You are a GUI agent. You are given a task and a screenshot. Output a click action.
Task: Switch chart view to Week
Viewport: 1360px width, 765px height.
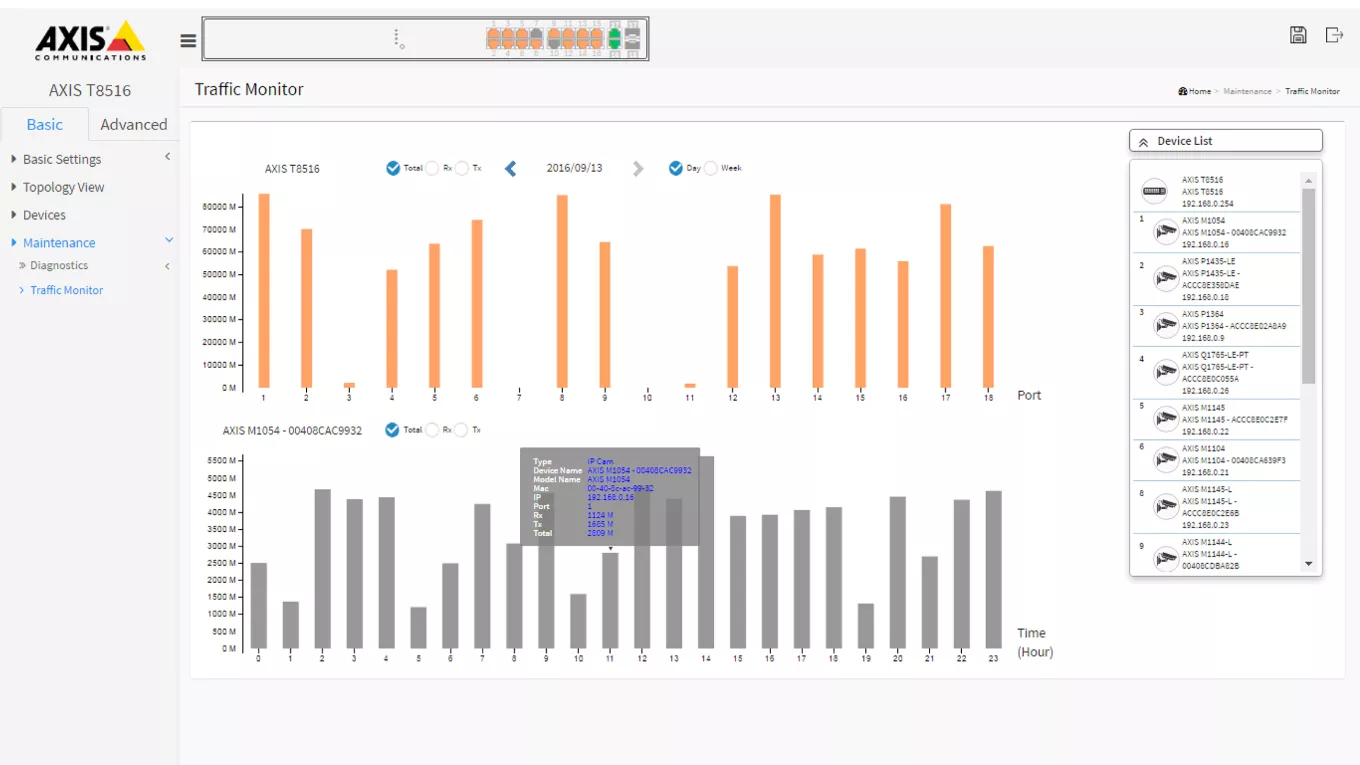[711, 169]
